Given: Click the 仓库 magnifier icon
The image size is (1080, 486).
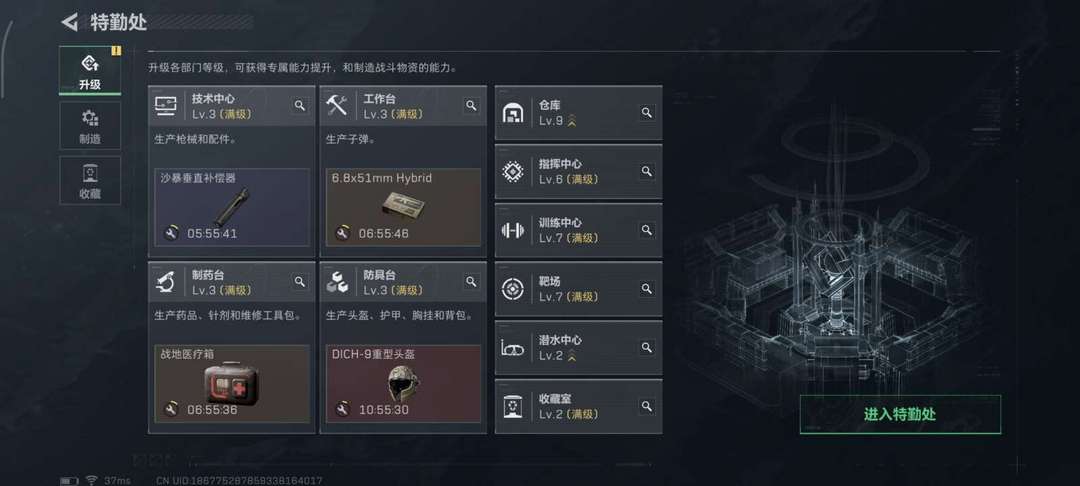Looking at the screenshot, I should pos(647,112).
